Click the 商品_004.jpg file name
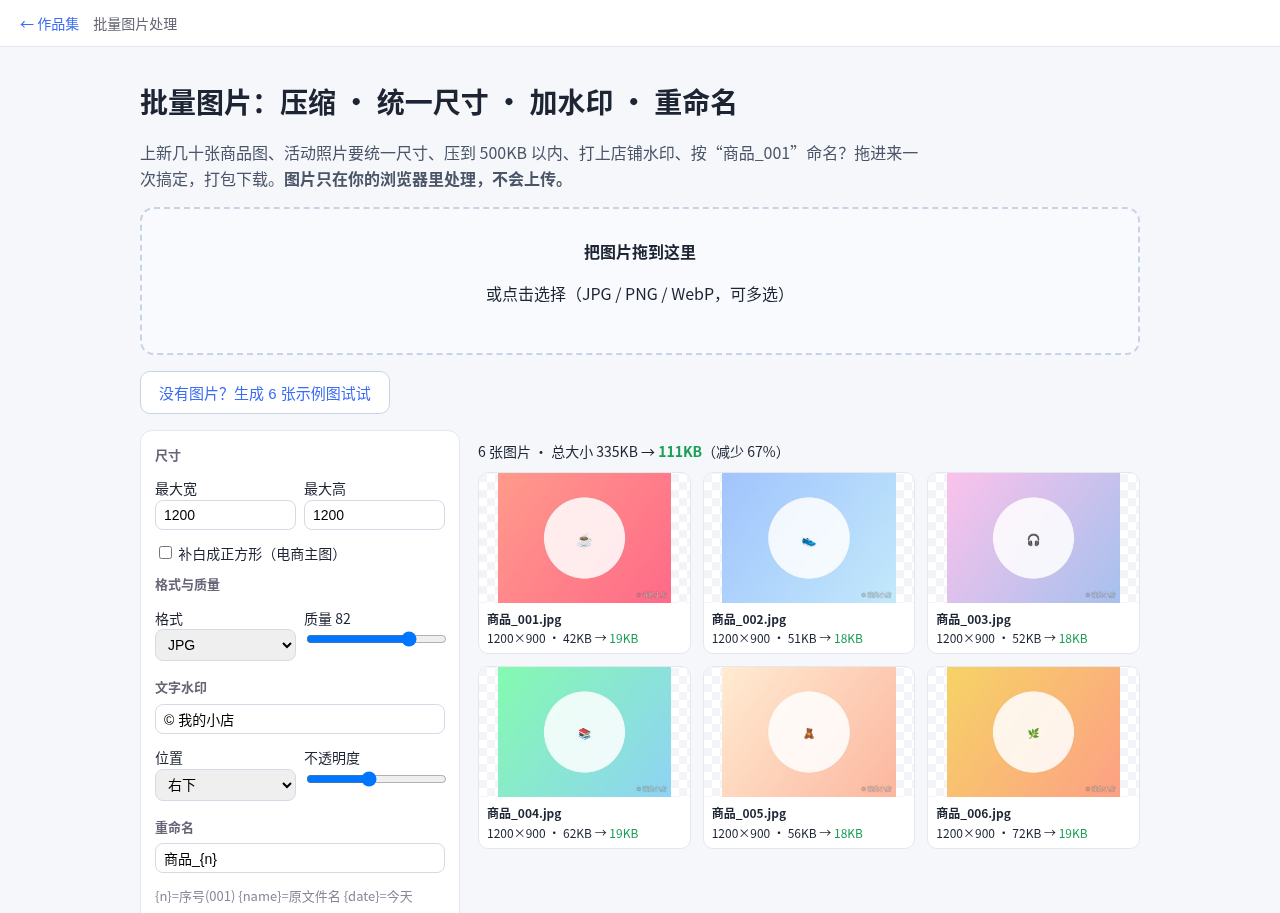1280x913 pixels. [524, 813]
